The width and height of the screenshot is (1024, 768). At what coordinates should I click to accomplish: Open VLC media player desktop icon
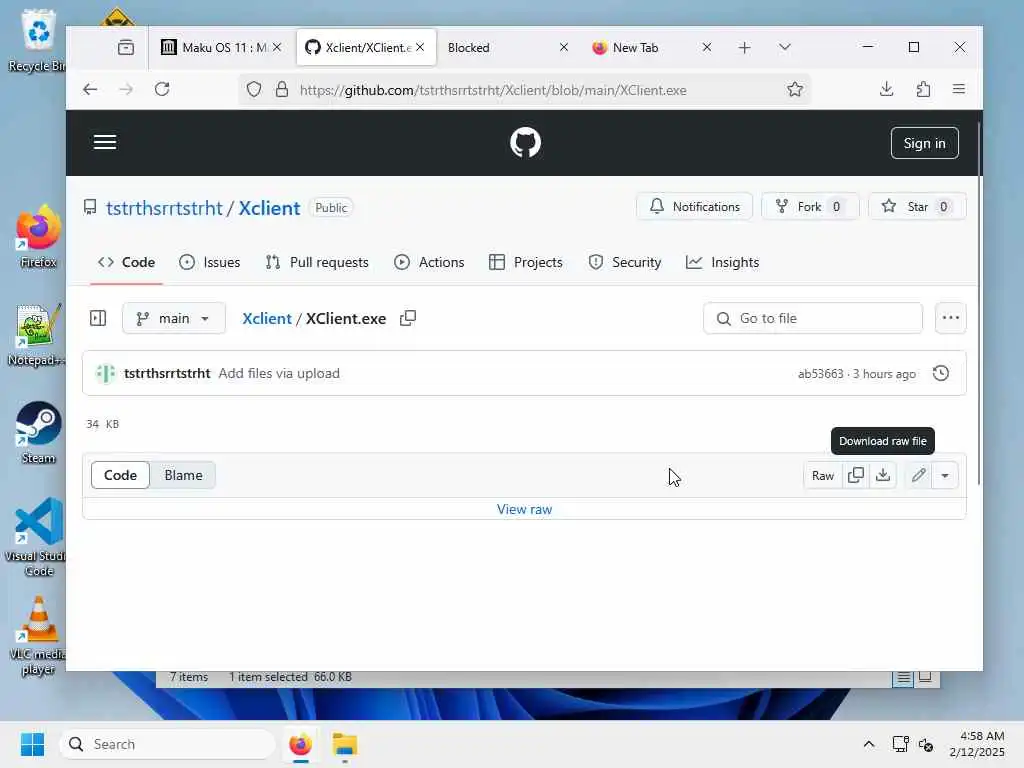[38, 635]
